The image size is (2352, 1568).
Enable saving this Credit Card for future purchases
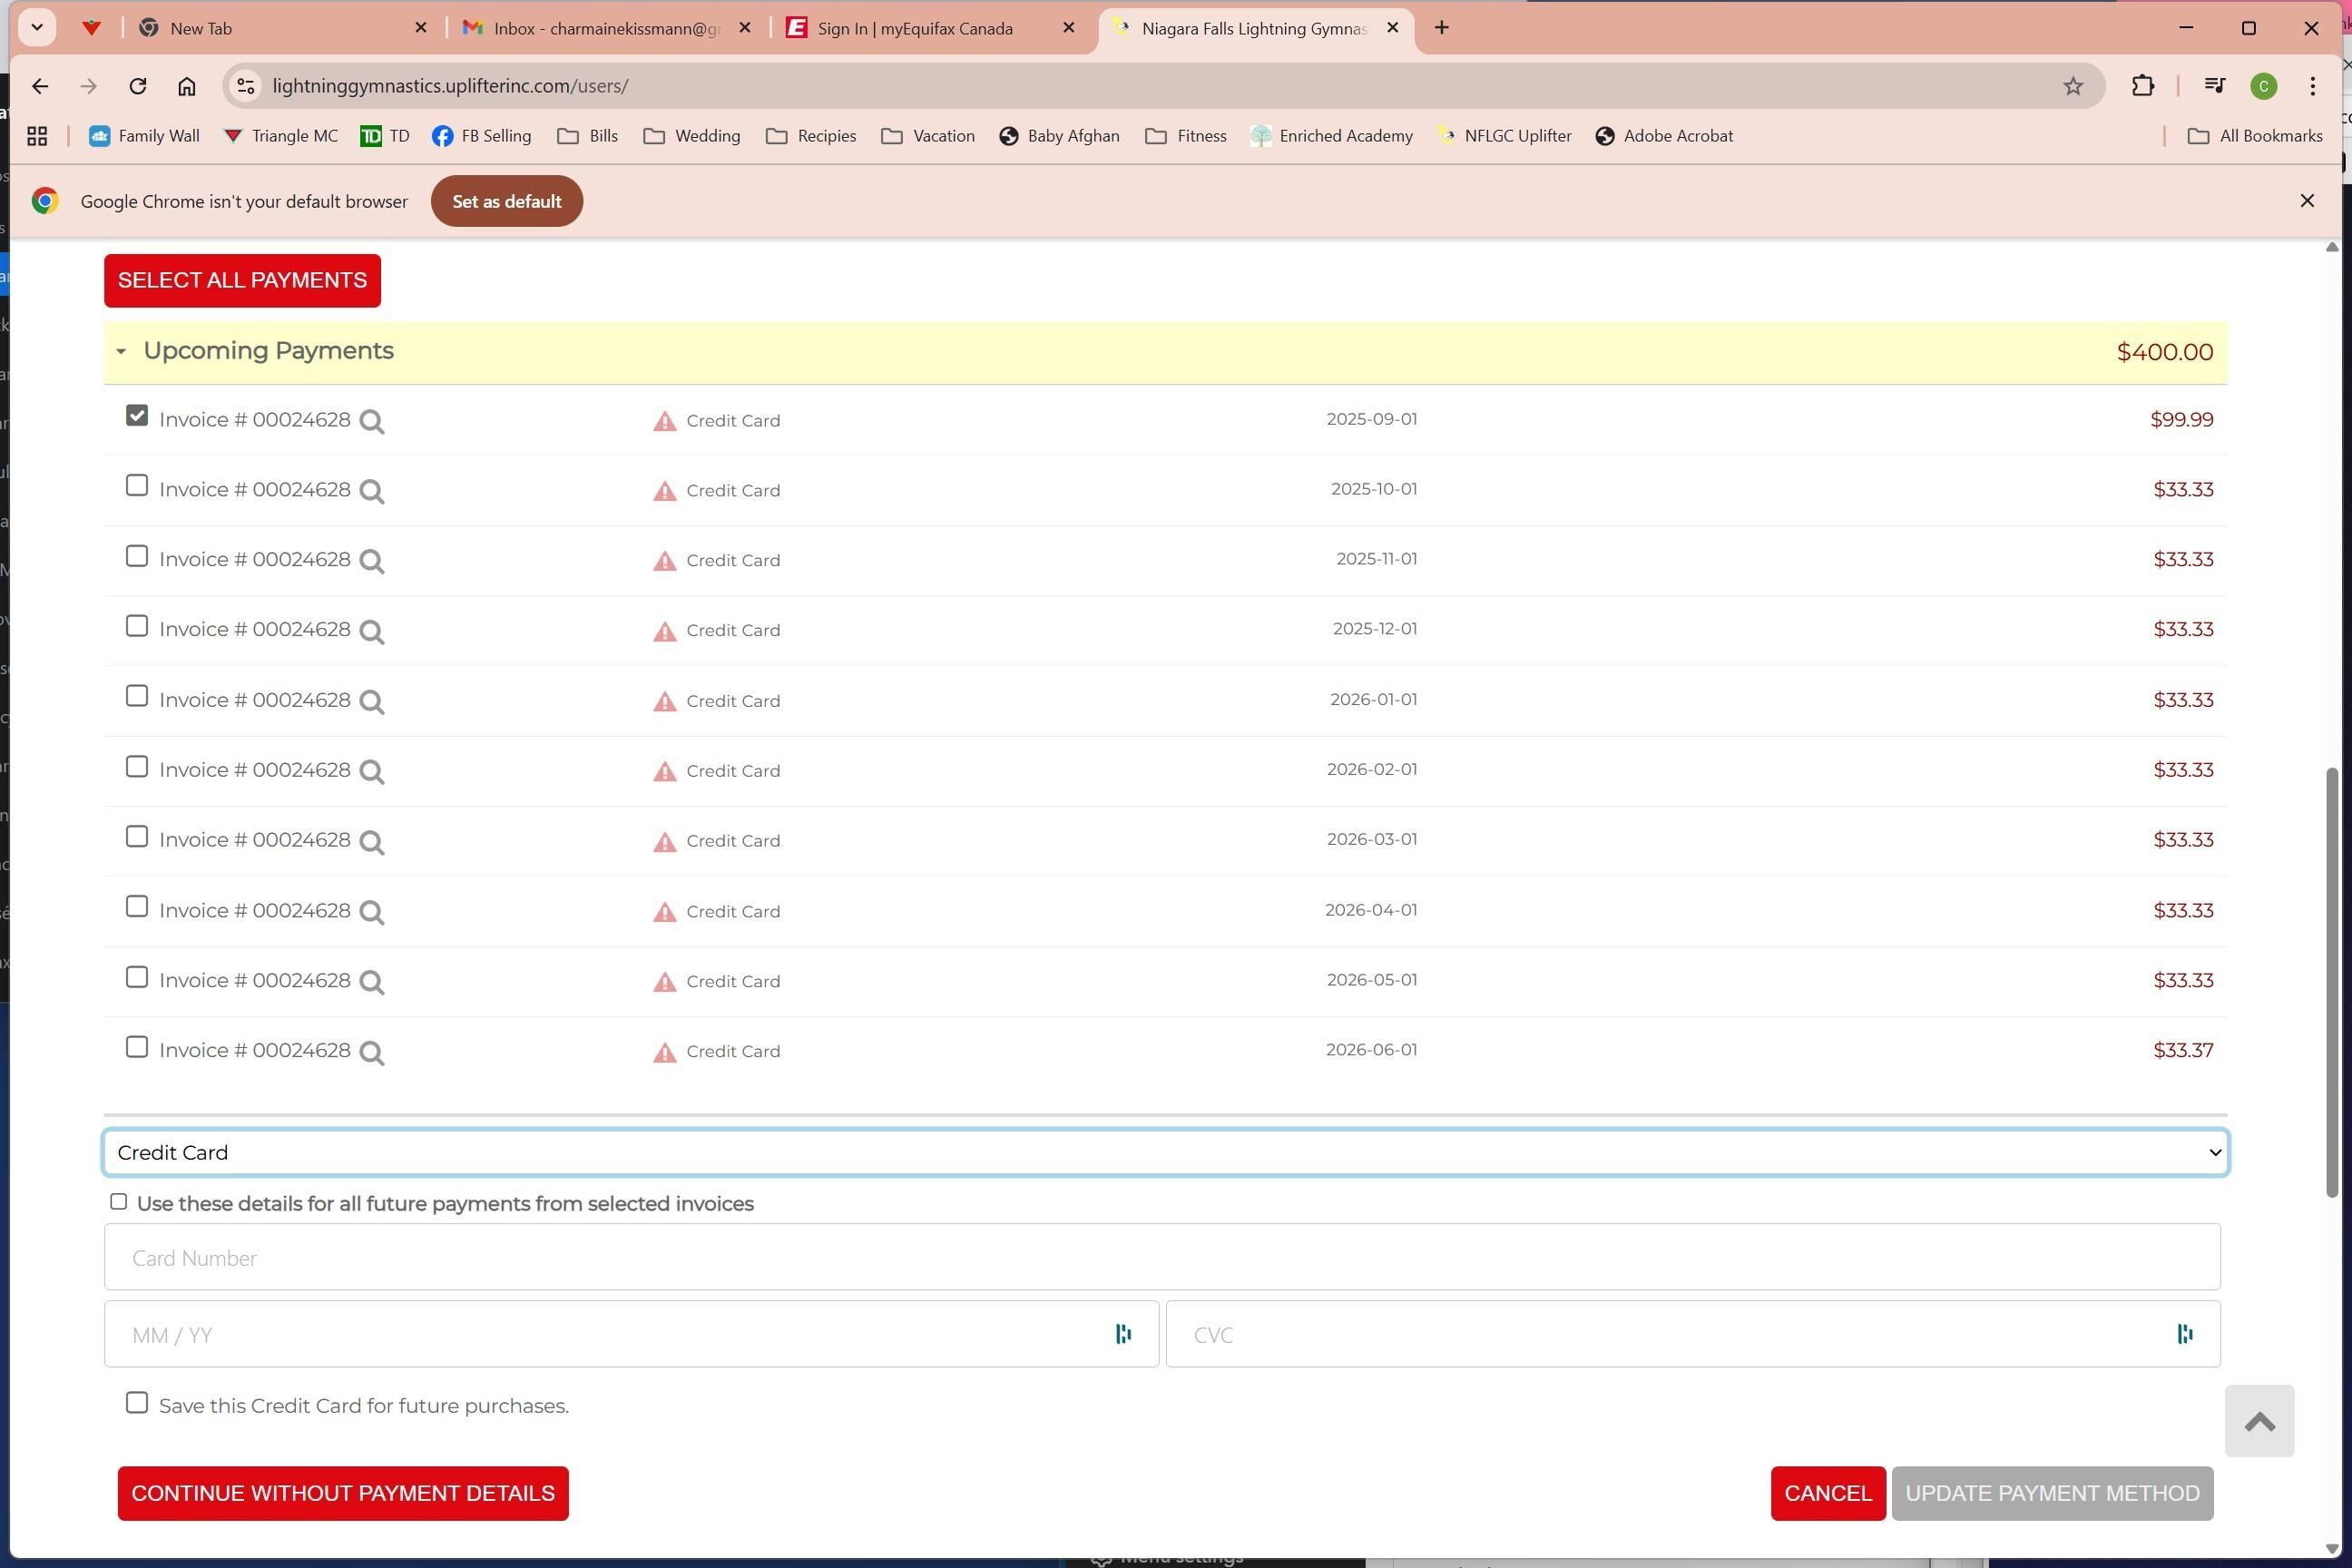click(137, 1403)
